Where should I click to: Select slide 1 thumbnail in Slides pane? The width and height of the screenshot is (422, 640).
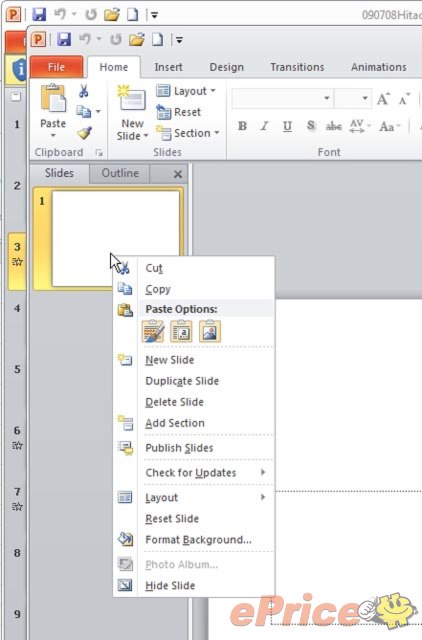[116, 238]
